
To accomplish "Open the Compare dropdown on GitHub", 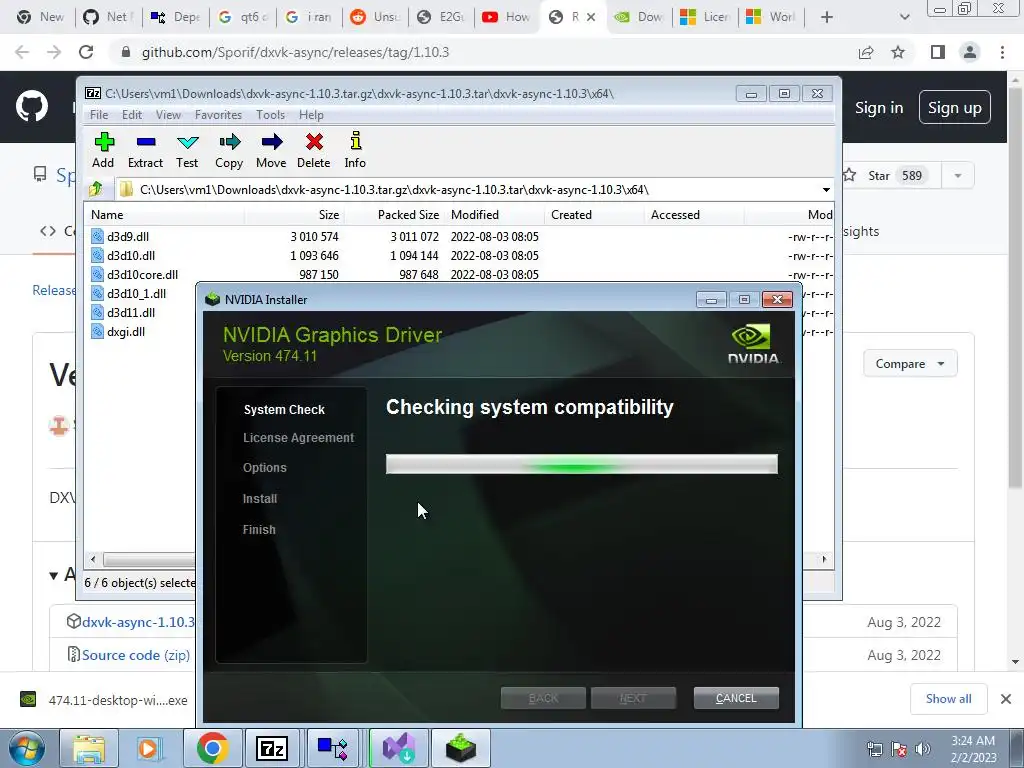I will click(x=910, y=364).
